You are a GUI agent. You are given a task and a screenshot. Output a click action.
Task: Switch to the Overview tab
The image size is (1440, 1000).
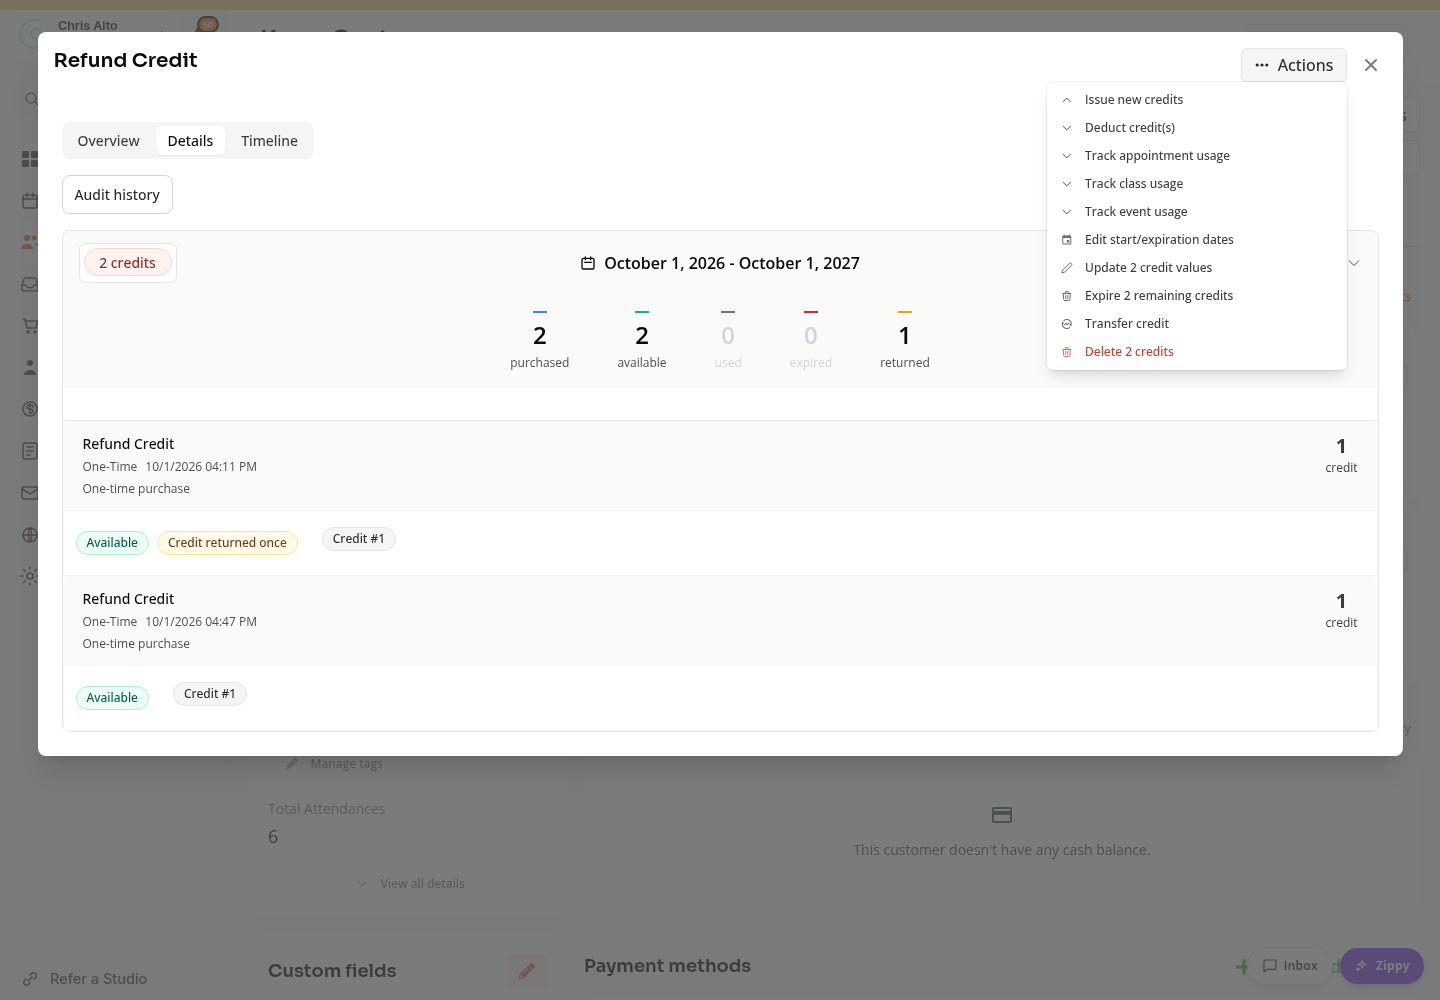point(109,141)
